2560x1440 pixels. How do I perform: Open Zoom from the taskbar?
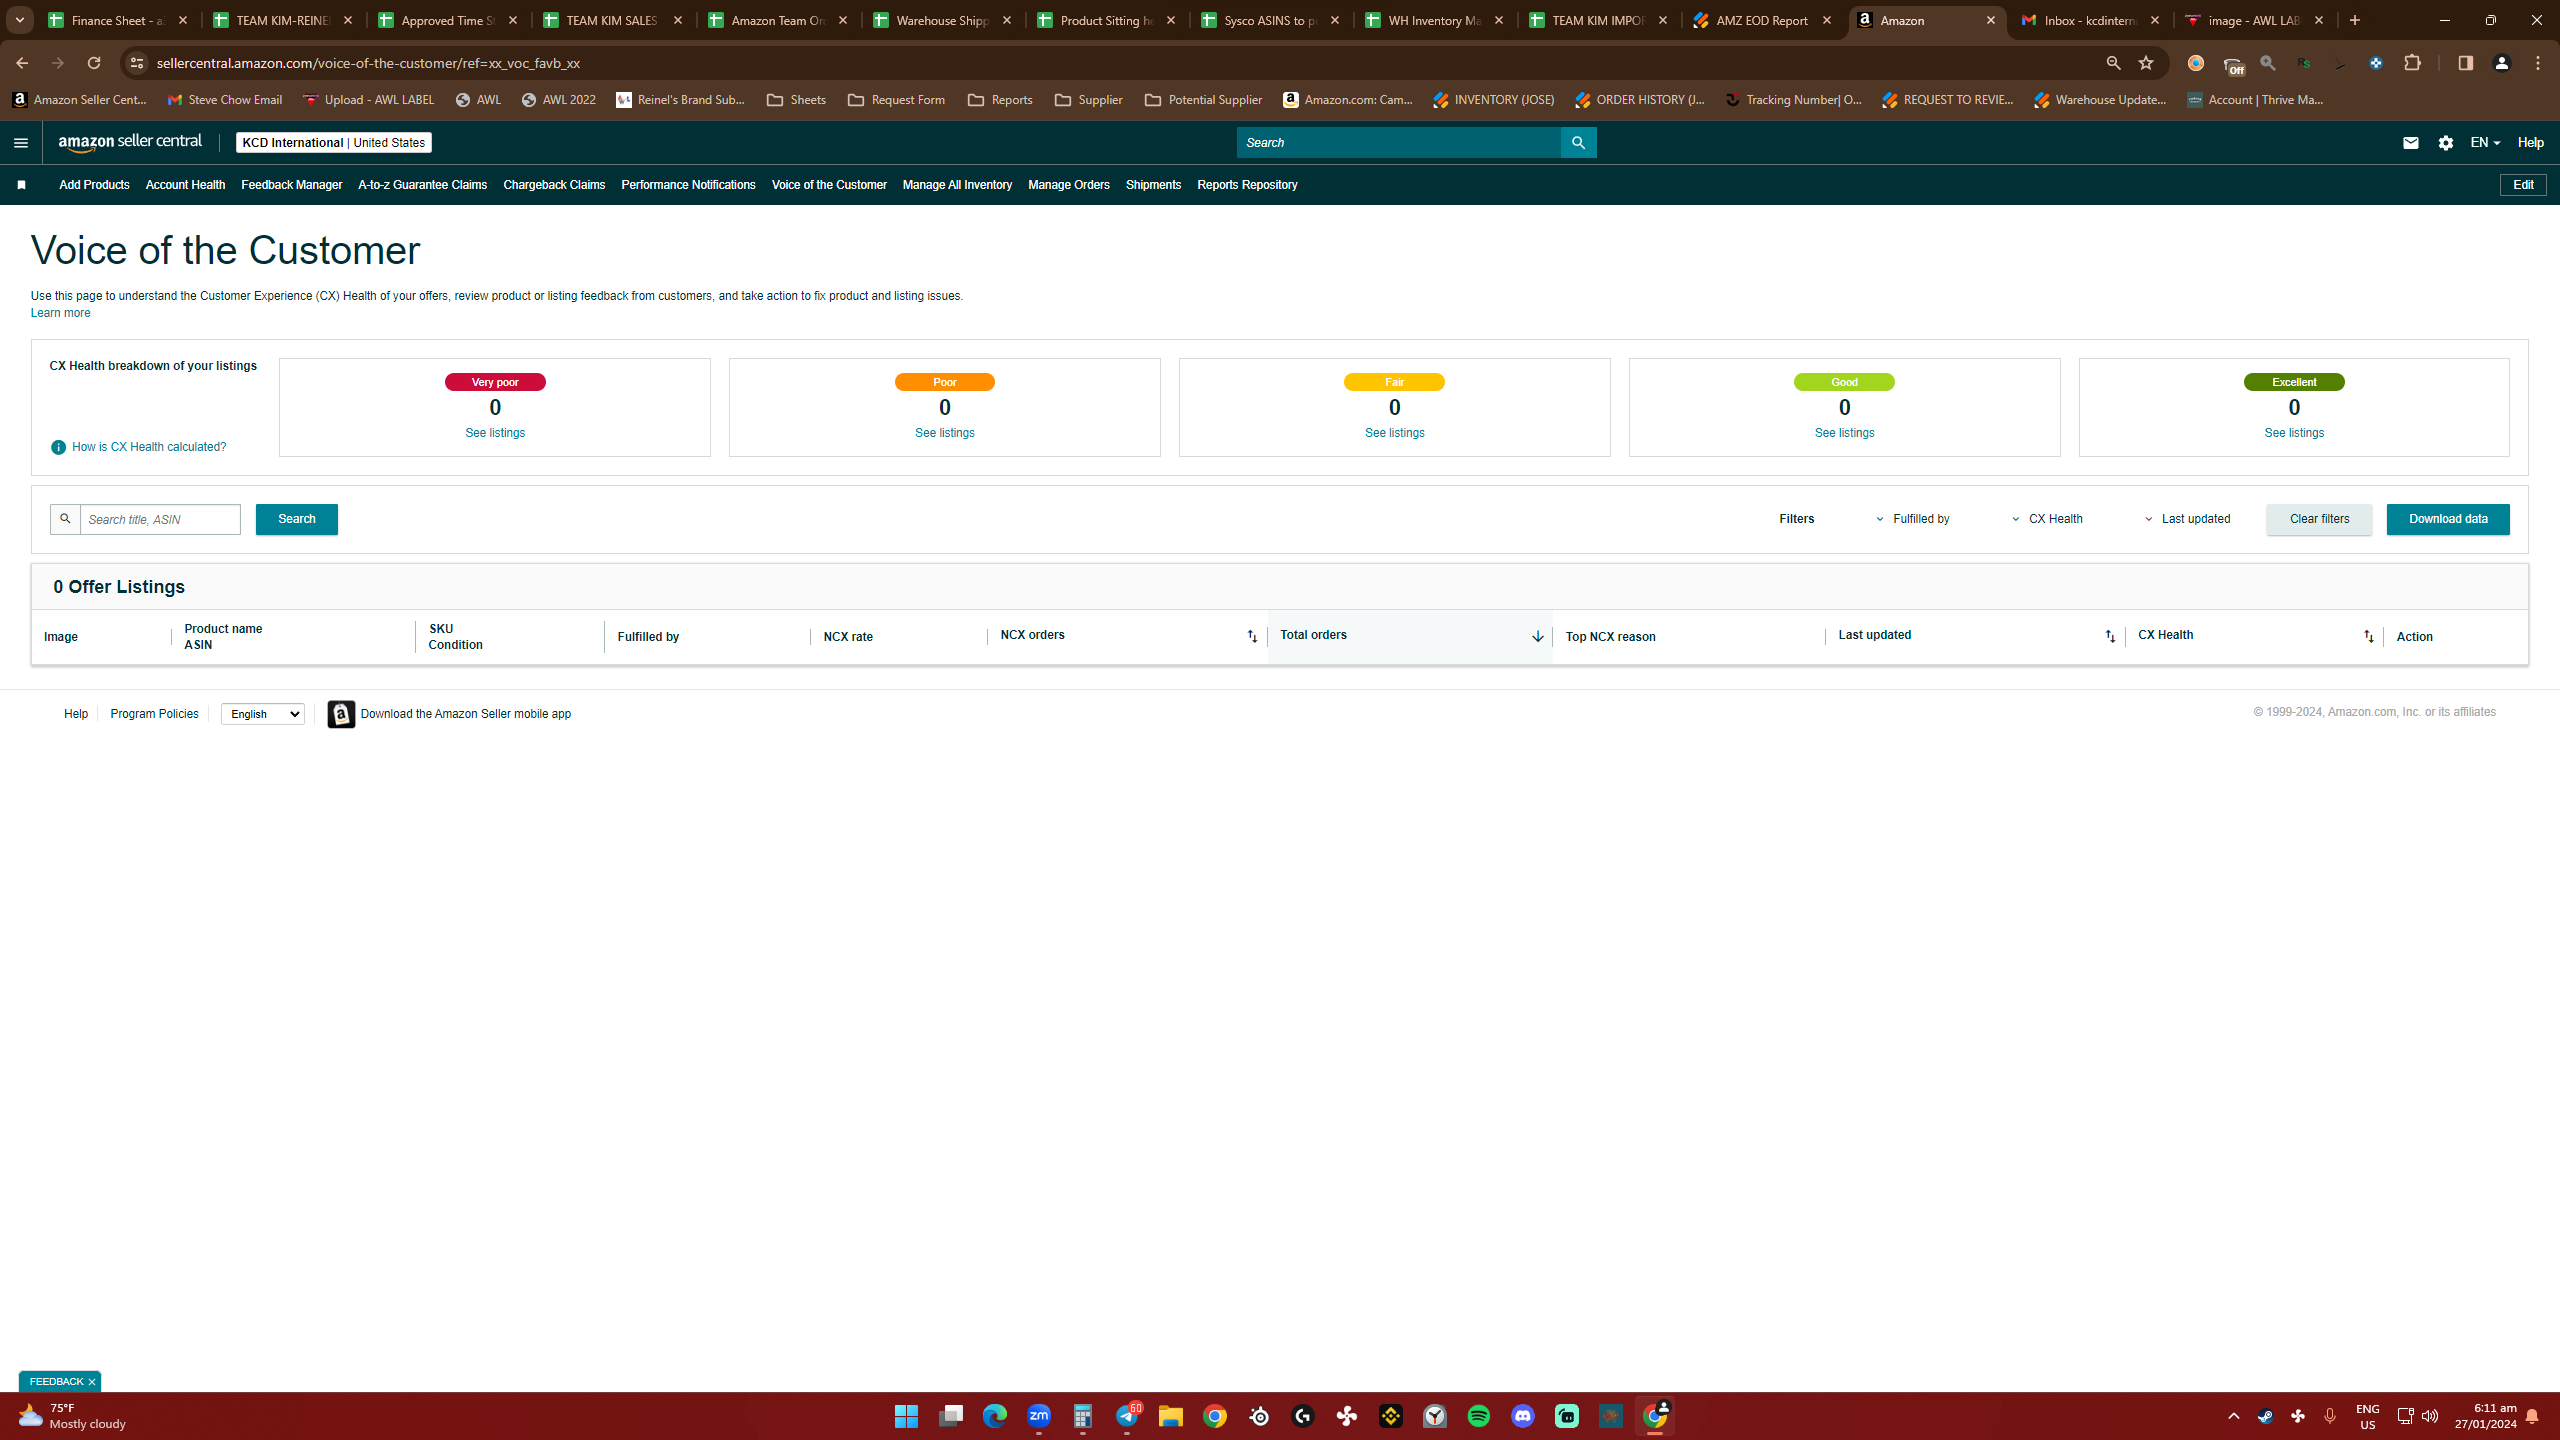[1039, 1416]
